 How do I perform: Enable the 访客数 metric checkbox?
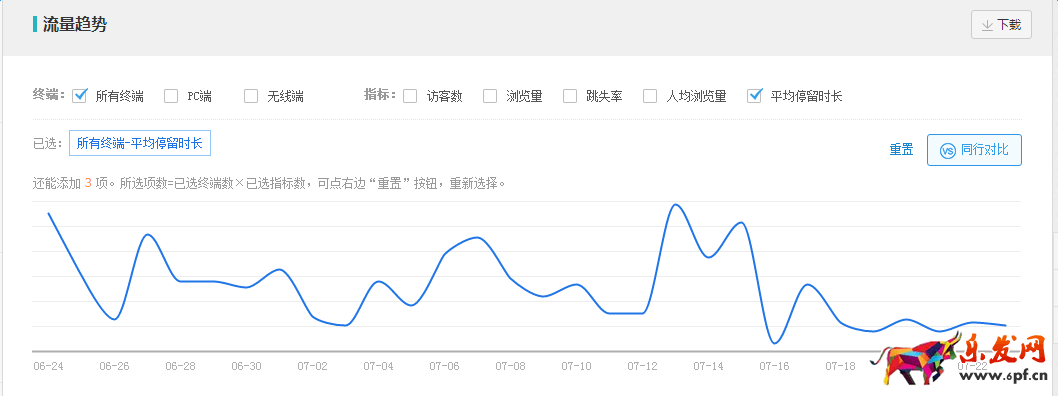pyautogui.click(x=410, y=96)
